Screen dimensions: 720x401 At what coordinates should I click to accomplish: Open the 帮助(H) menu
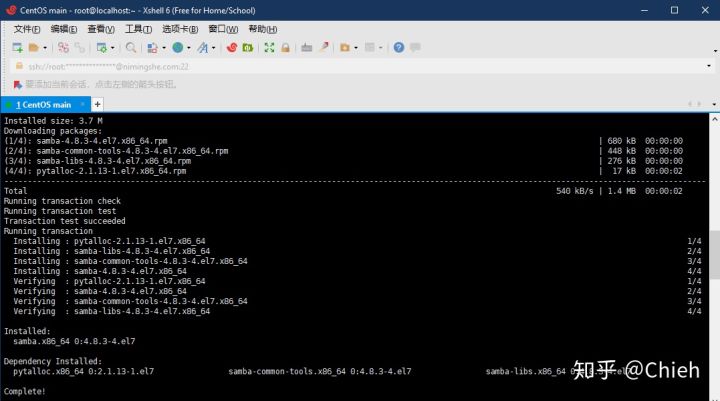coord(263,29)
